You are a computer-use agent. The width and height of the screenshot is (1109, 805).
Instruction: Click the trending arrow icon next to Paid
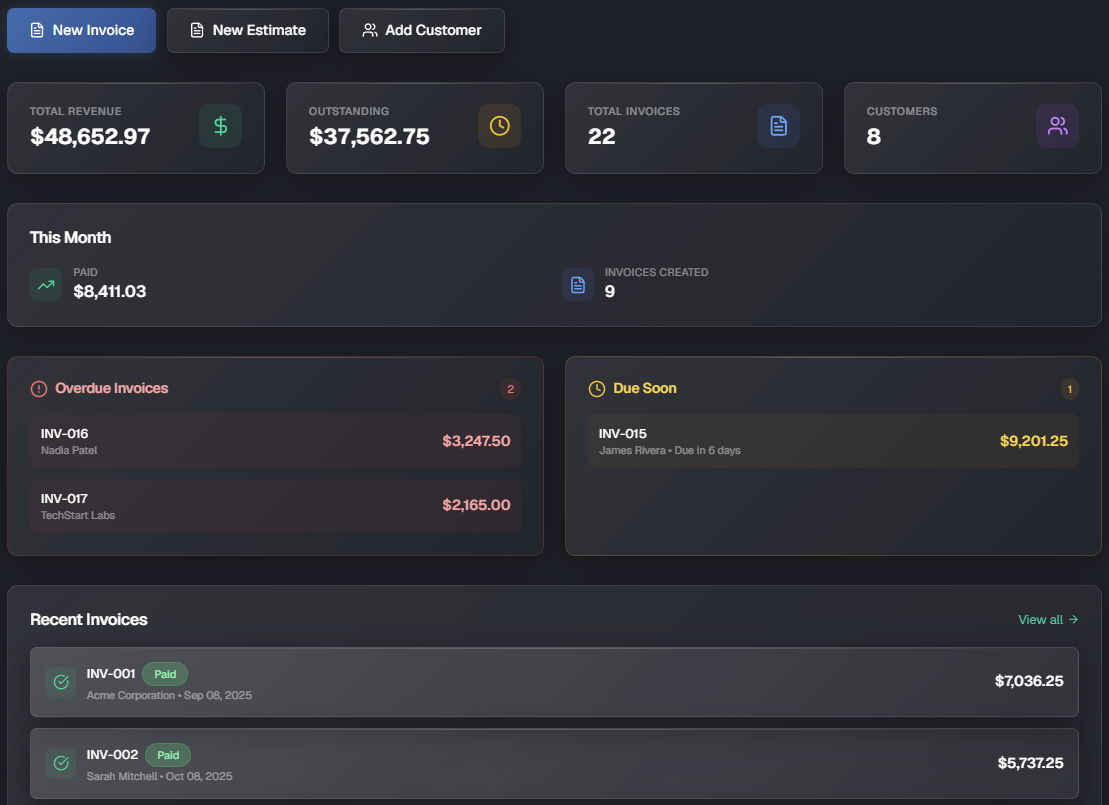coord(45,284)
